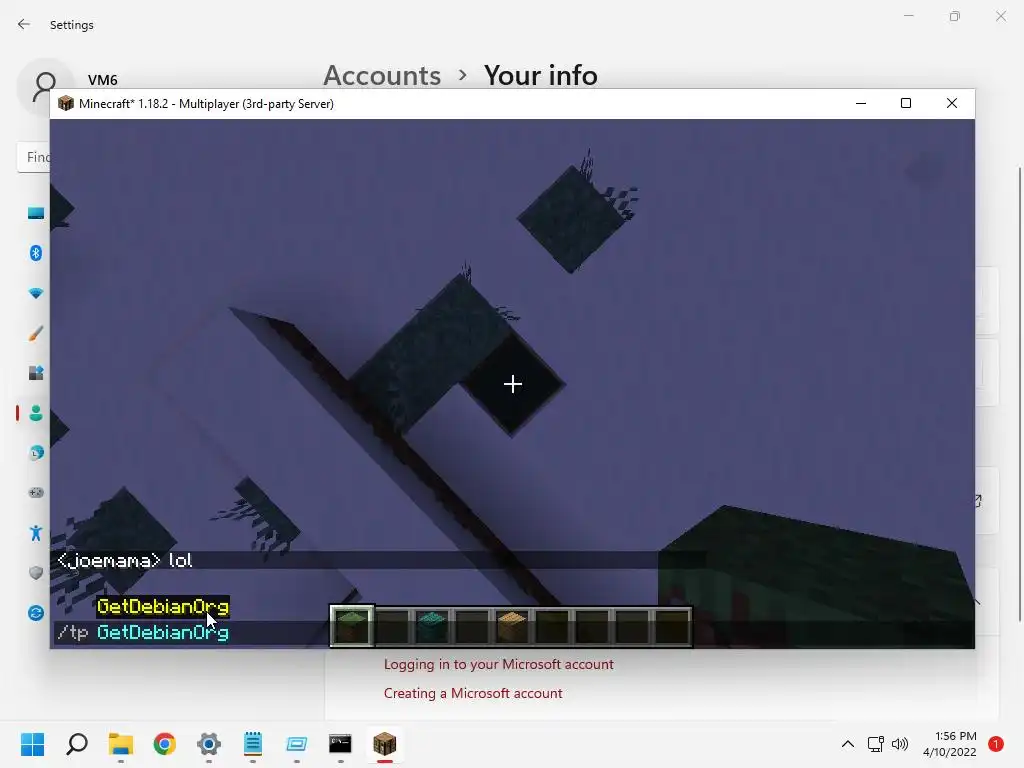This screenshot has height=768, width=1024.
Task: Click the Accounts breadcrumb in Settings
Action: (x=382, y=75)
